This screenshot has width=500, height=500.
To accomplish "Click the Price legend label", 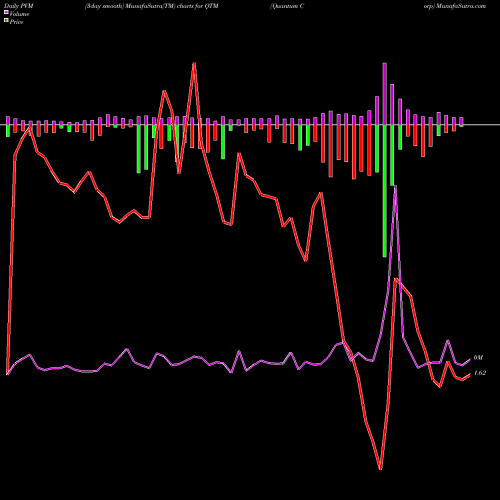I will click(16, 22).
